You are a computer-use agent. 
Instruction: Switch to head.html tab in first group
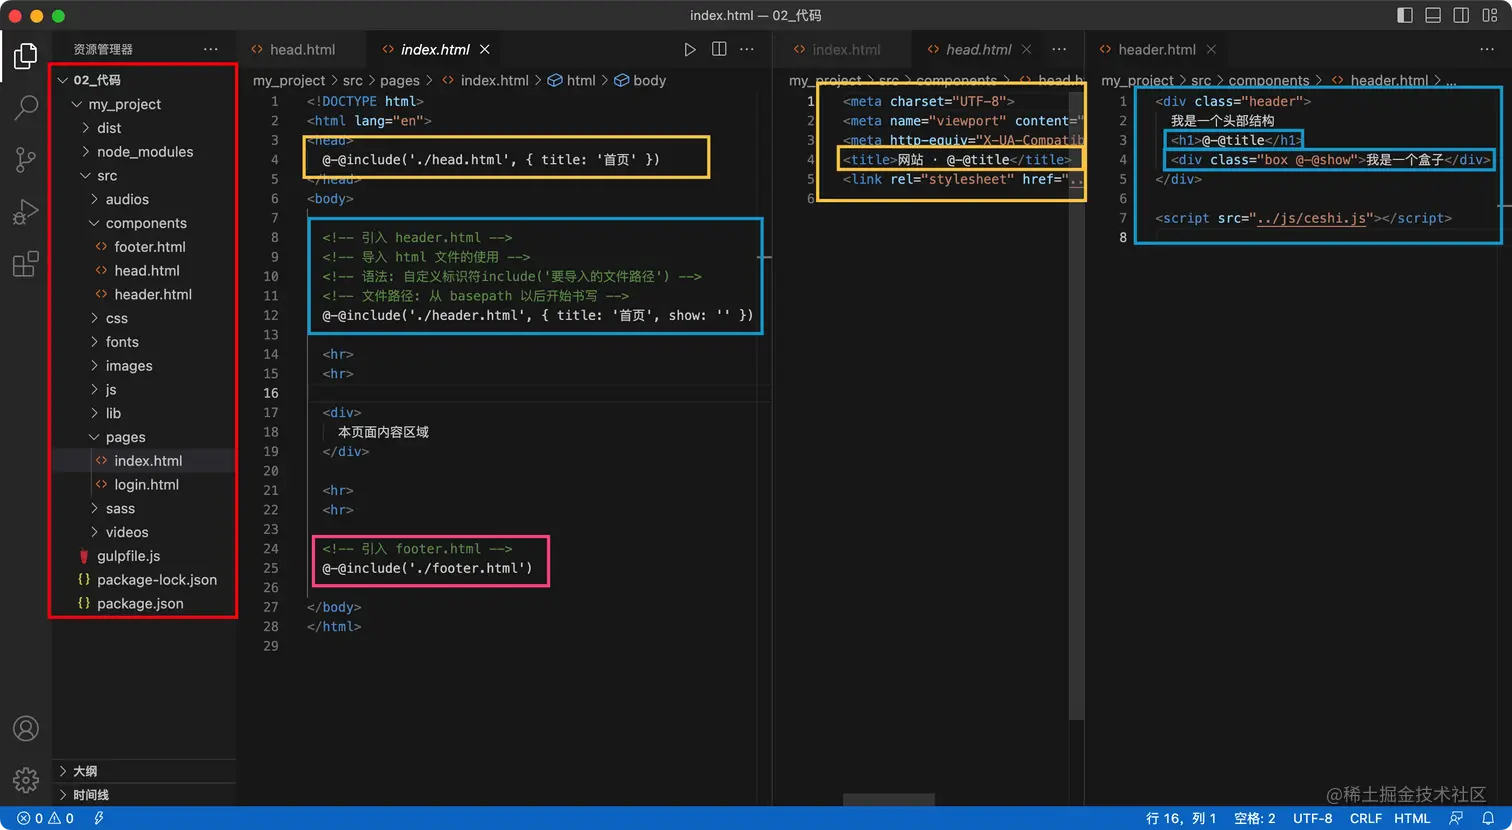(302, 49)
